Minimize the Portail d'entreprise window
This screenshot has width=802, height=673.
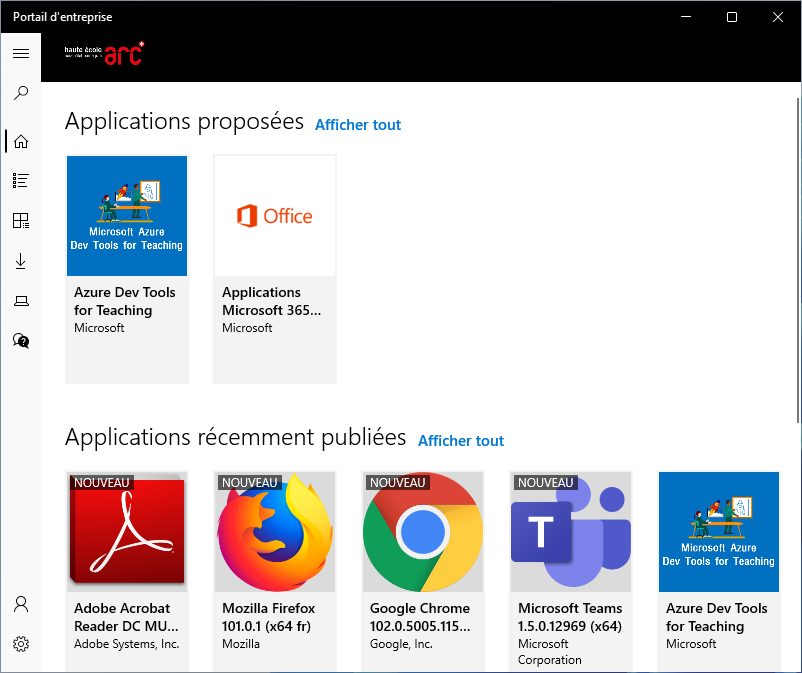686,17
